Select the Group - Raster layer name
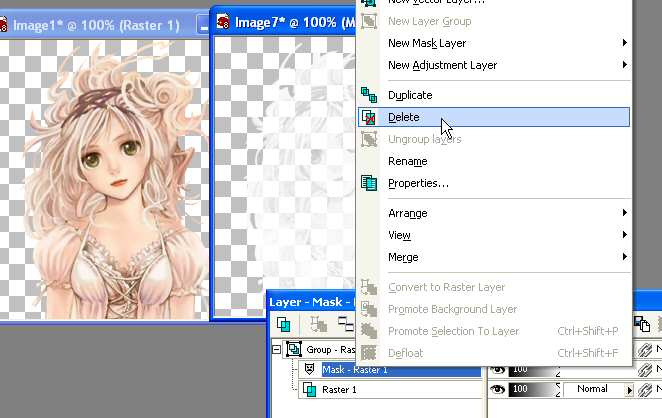Viewport: 662px width, 418px height. [x=331, y=350]
